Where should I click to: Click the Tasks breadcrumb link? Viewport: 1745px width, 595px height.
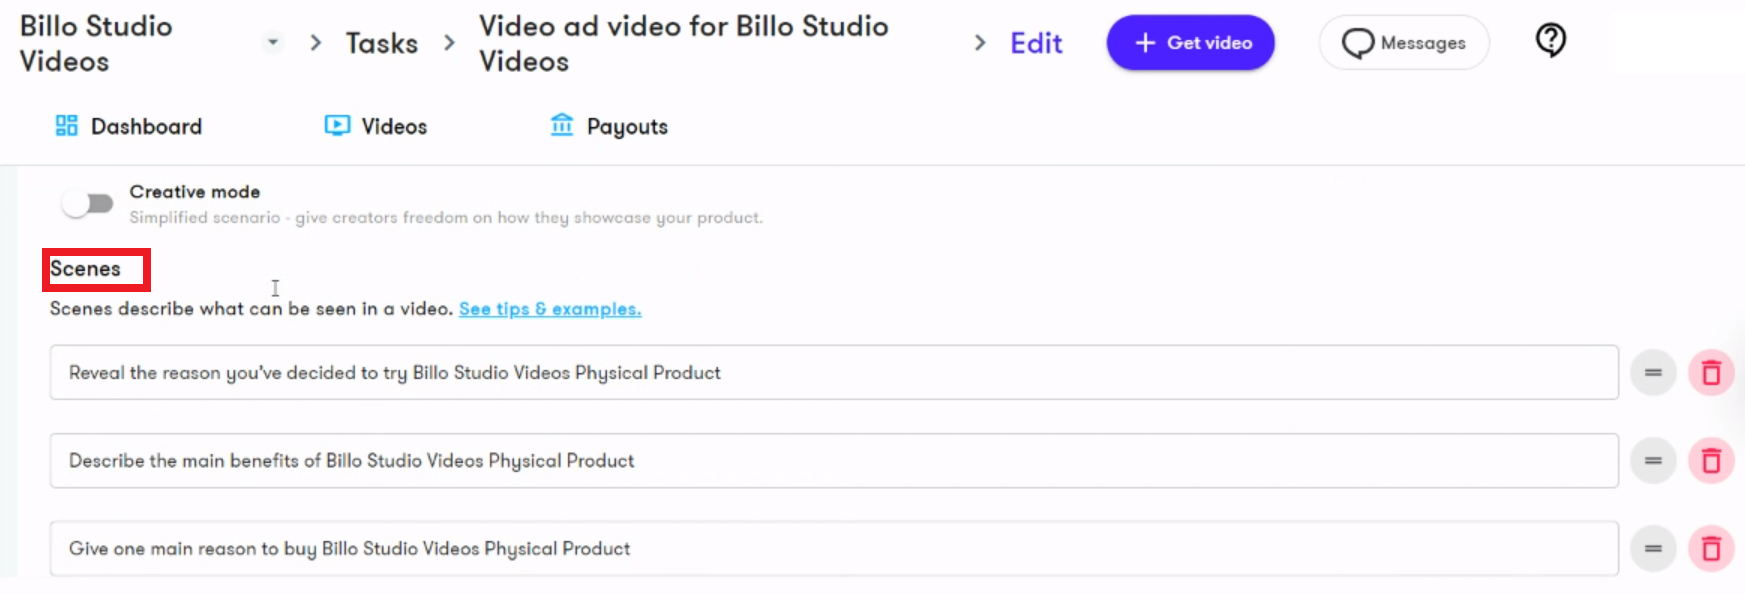(x=382, y=43)
